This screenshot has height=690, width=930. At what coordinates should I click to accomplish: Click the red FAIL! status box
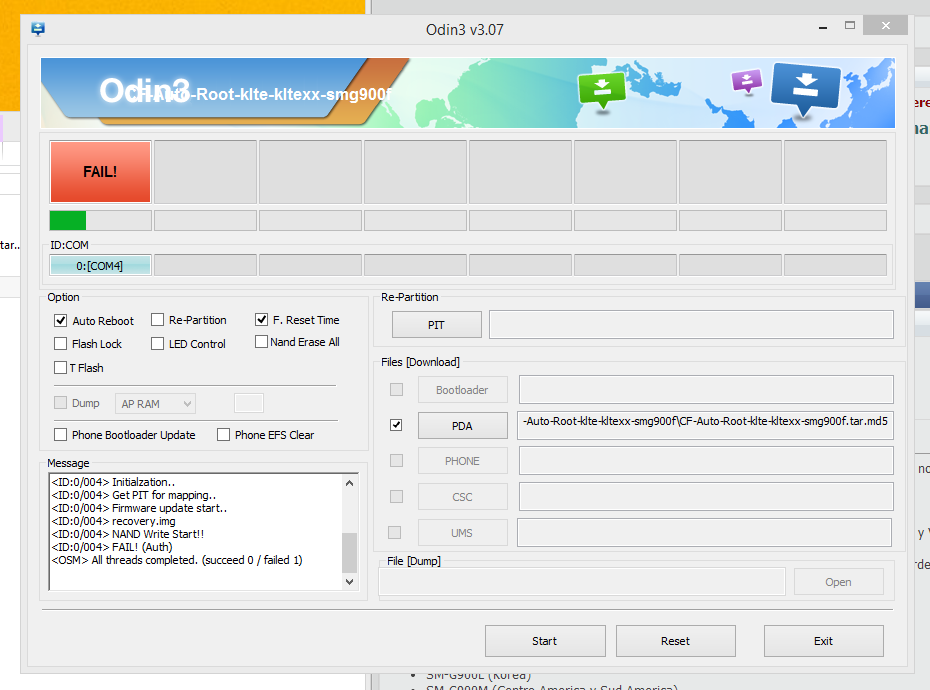100,172
